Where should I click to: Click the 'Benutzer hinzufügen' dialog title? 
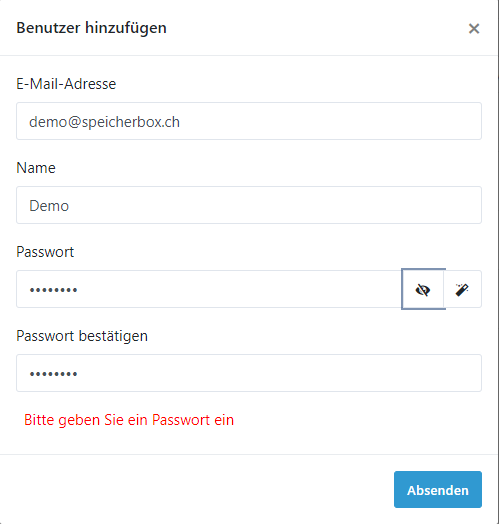tap(92, 28)
